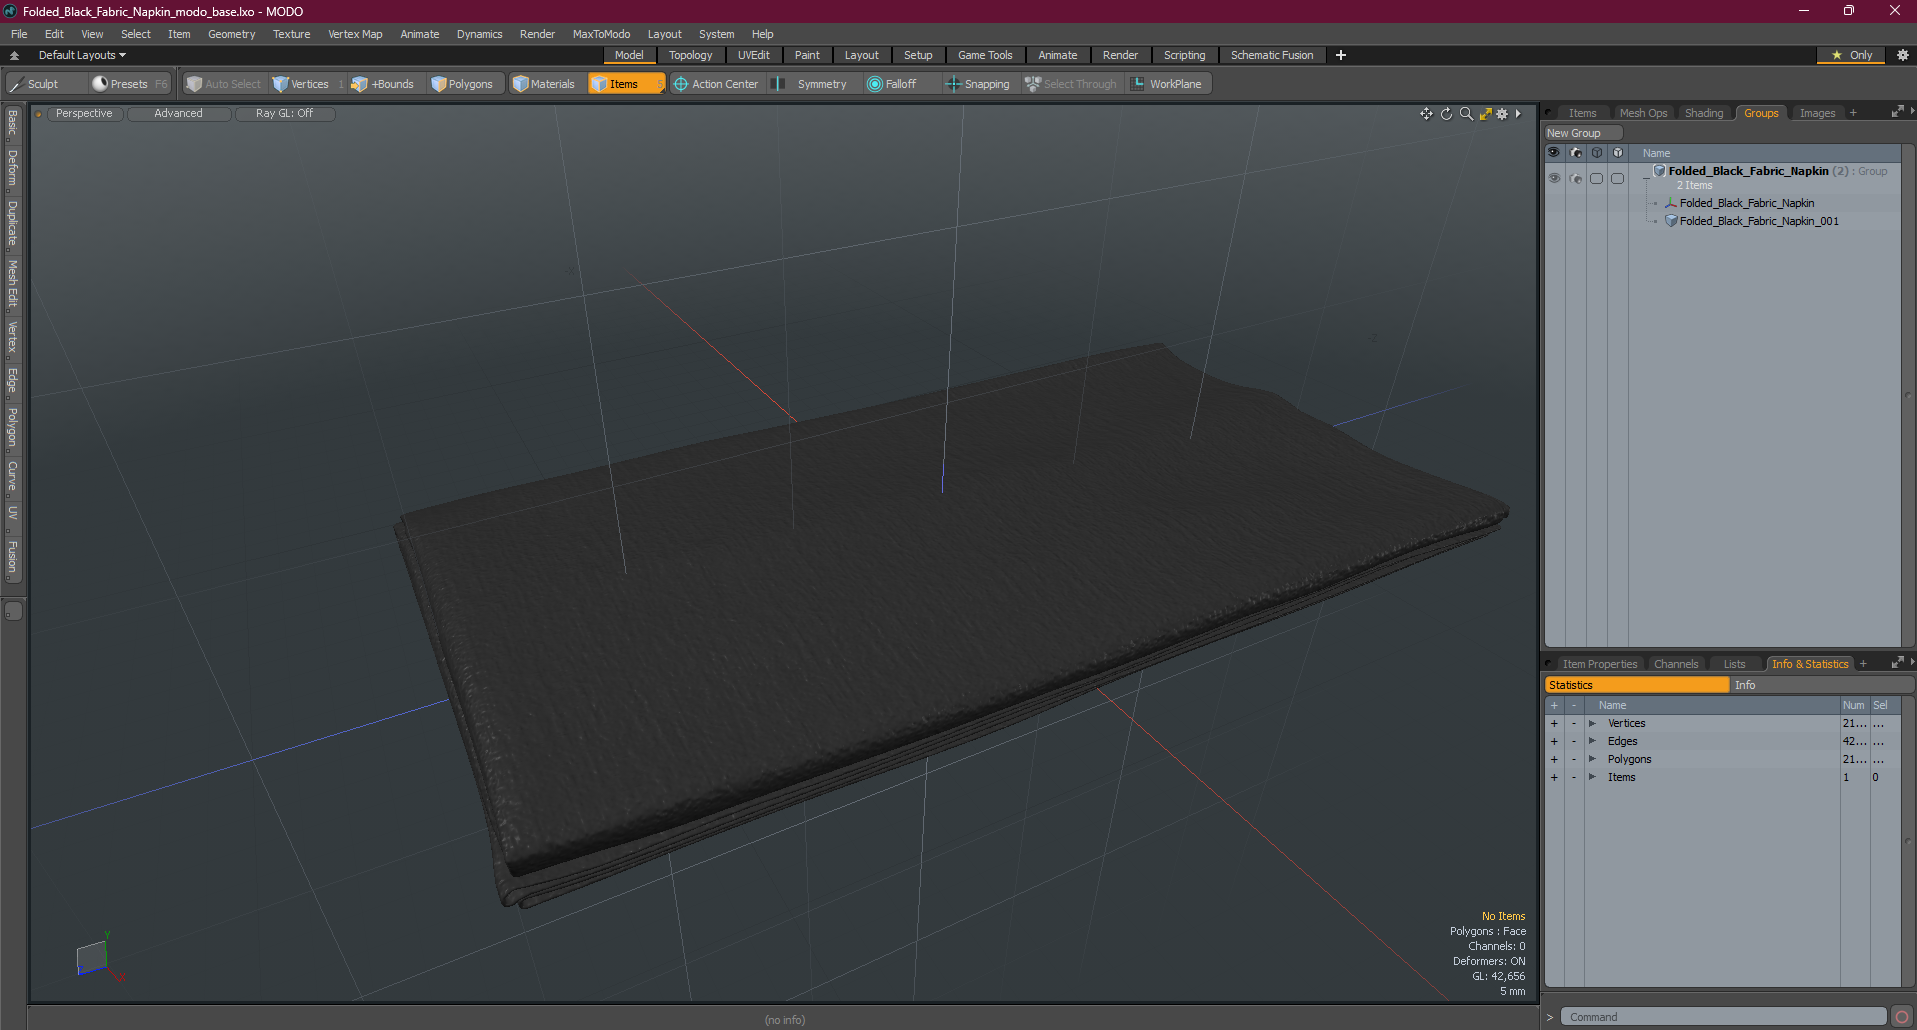Click the yellow viewport maximize icon
Screen dimensions: 1917x1030
[1486, 114]
